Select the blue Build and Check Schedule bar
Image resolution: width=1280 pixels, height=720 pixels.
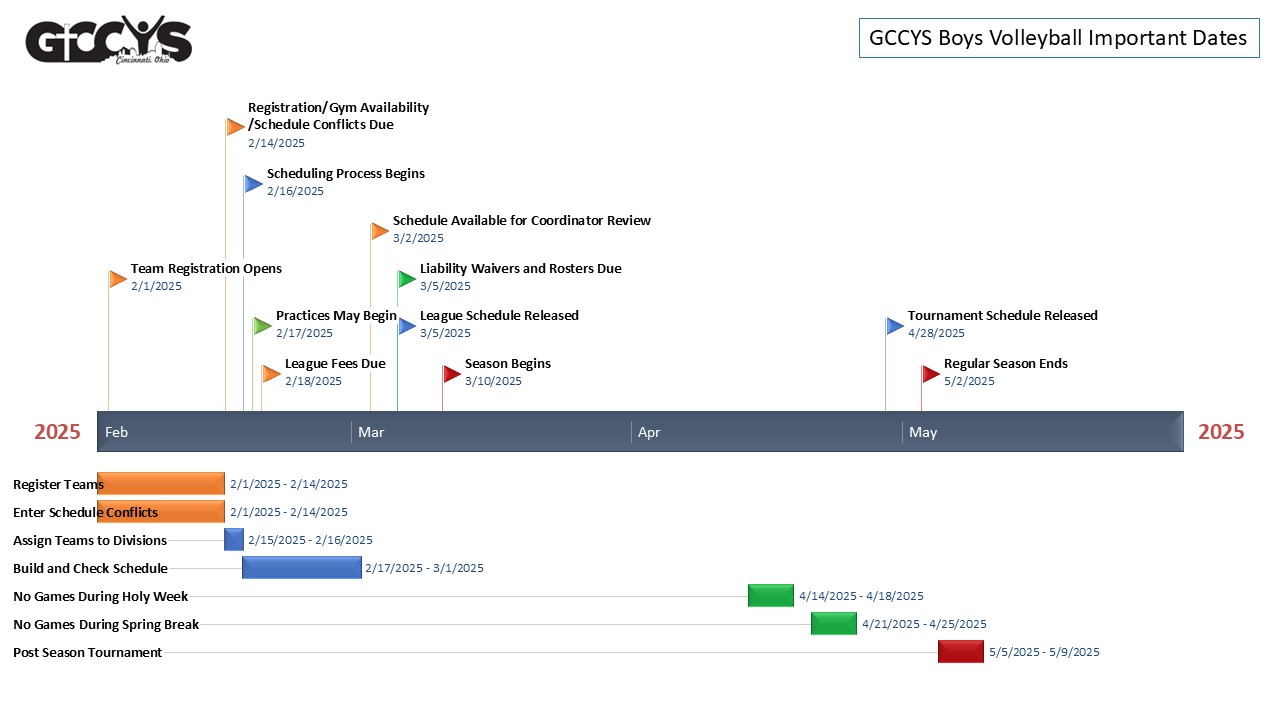(x=302, y=567)
